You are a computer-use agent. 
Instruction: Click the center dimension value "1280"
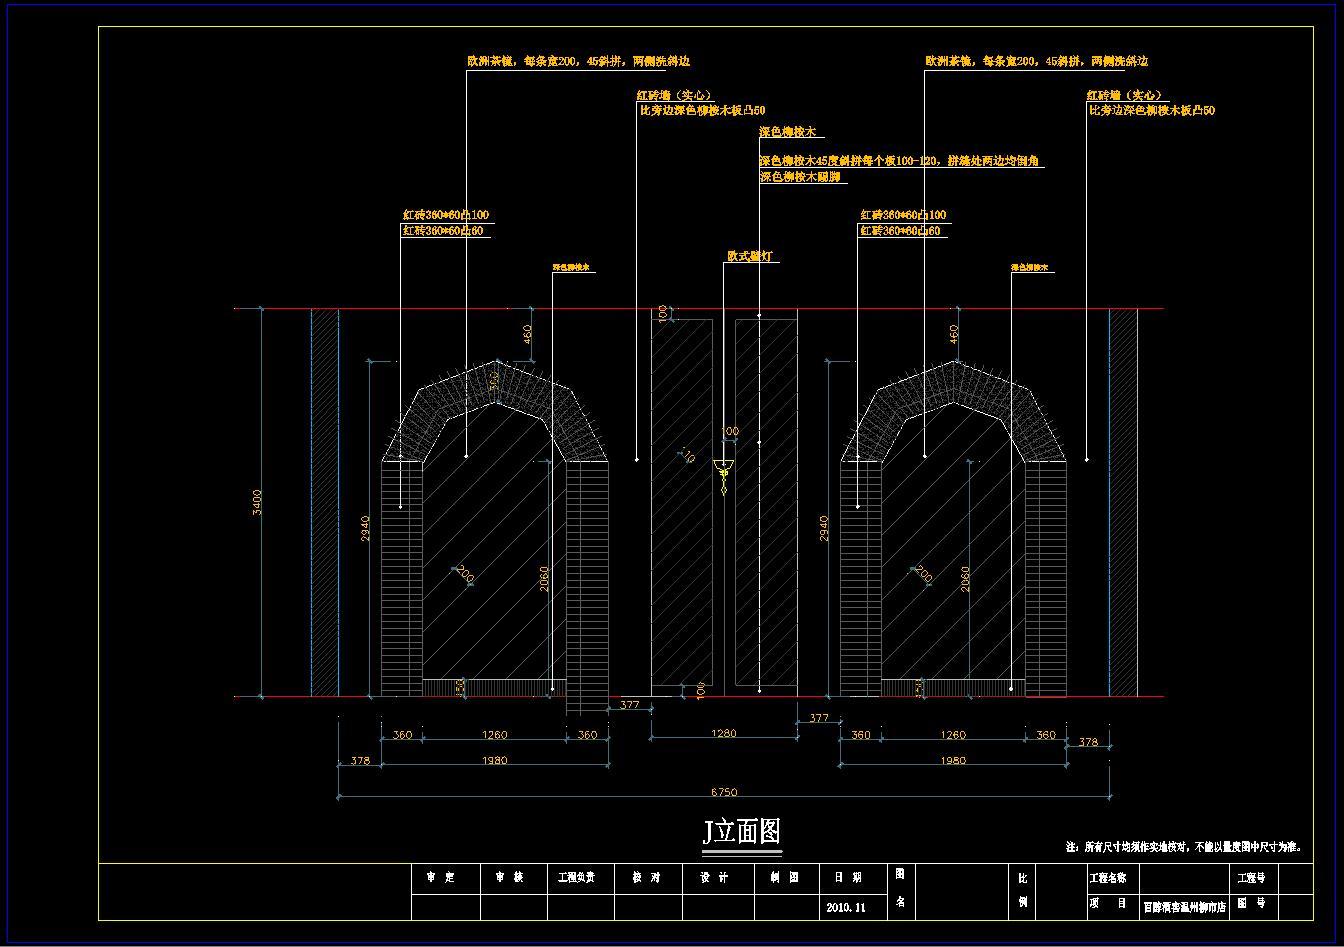click(723, 733)
